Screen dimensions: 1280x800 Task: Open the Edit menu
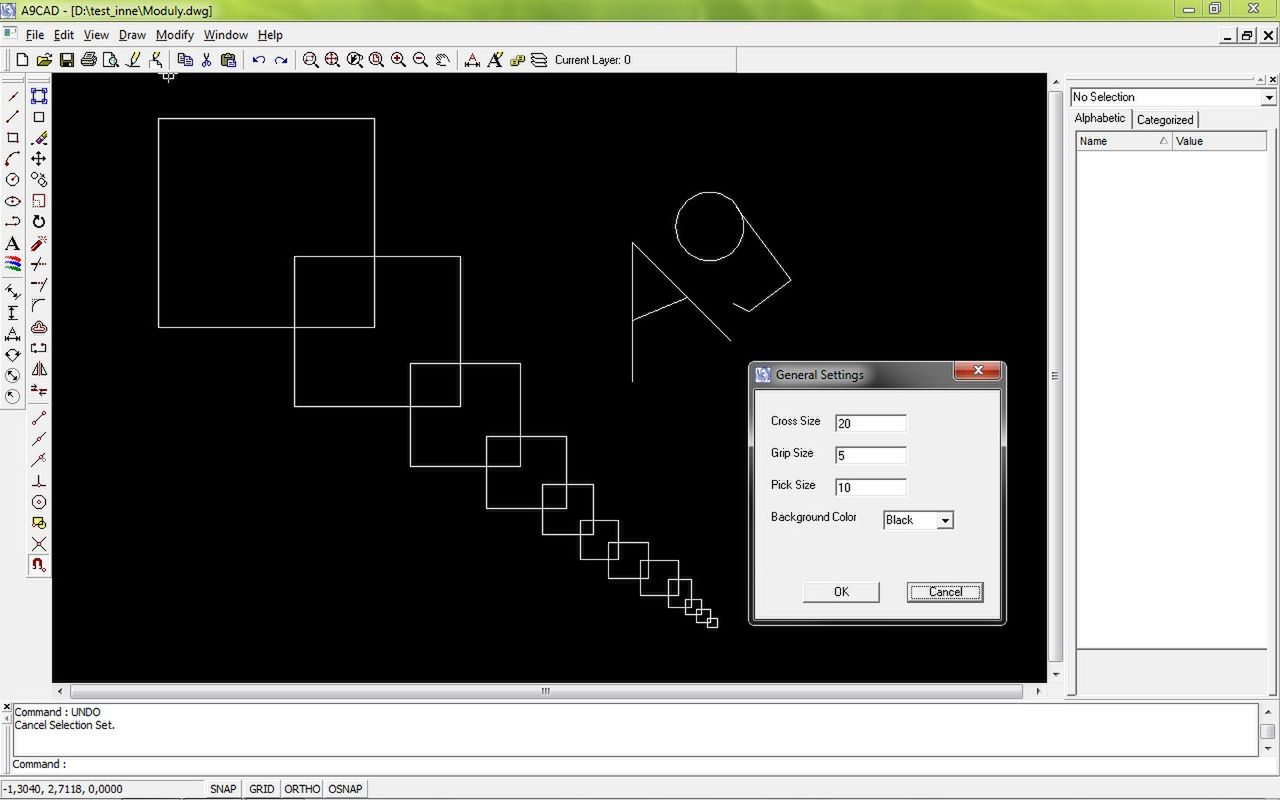[x=64, y=35]
